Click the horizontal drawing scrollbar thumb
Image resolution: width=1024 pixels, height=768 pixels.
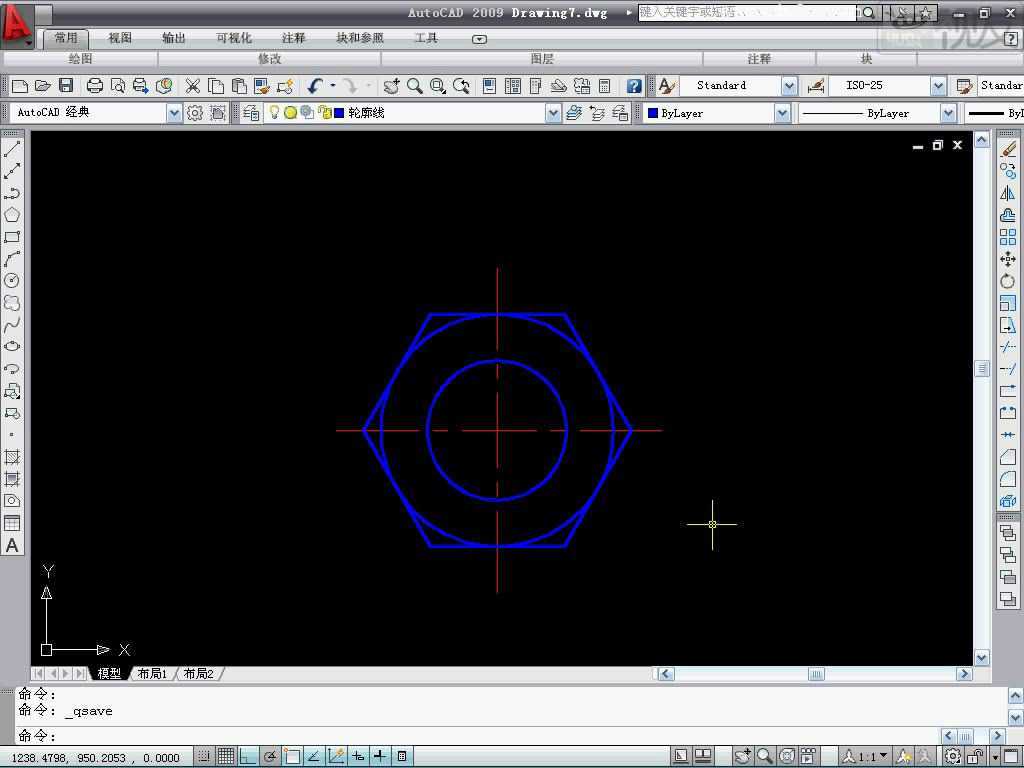coord(816,674)
